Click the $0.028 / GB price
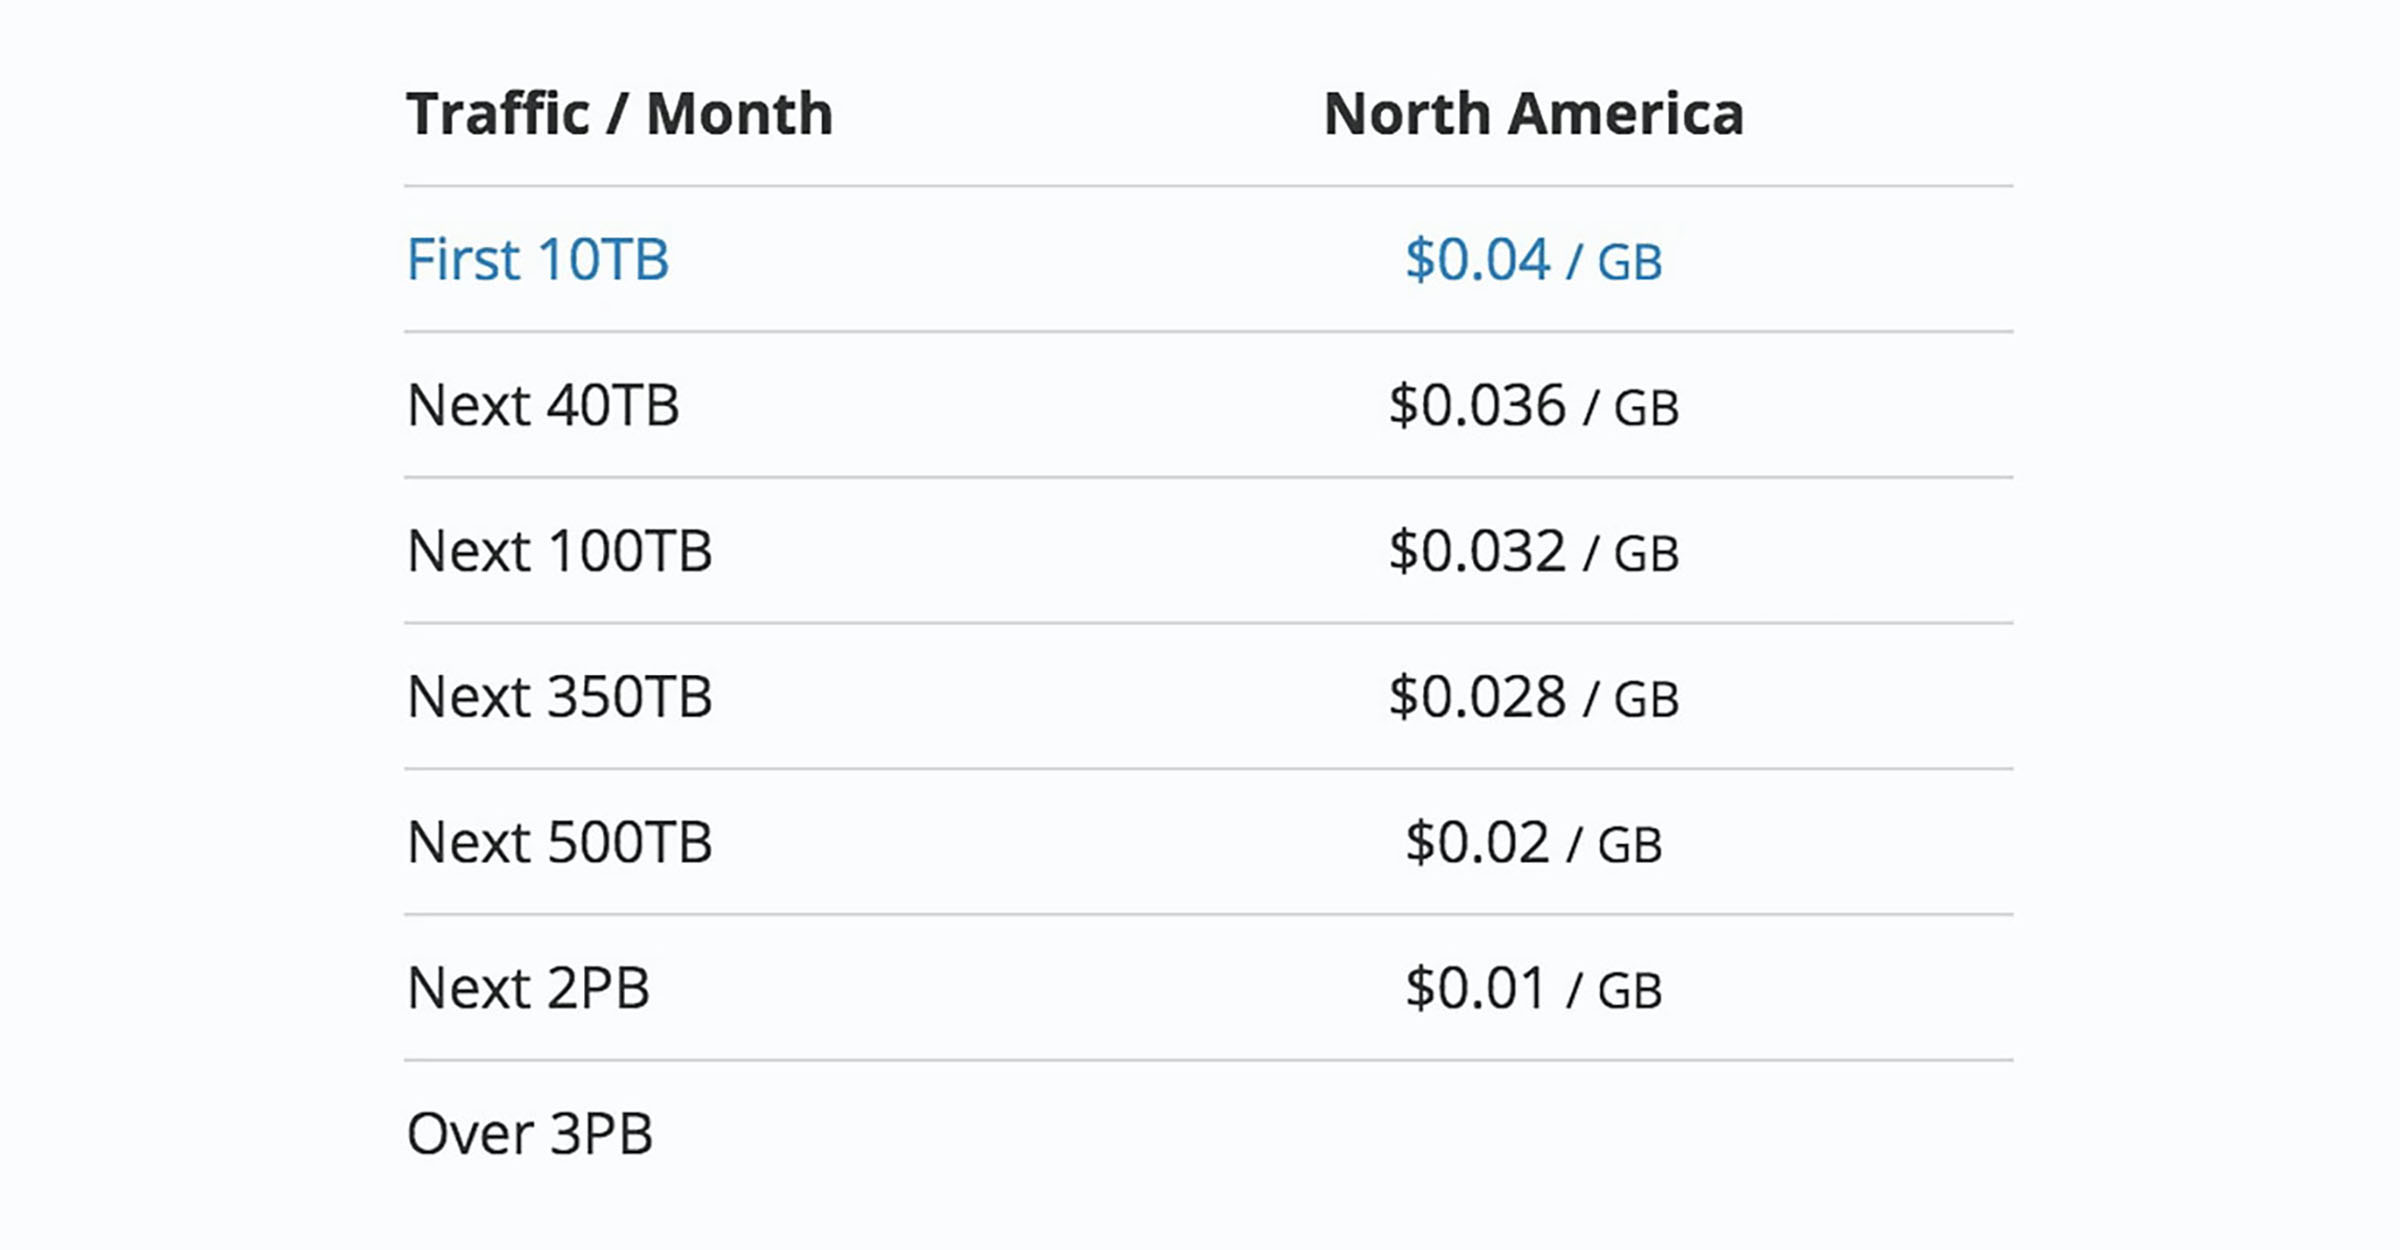 coord(1533,697)
